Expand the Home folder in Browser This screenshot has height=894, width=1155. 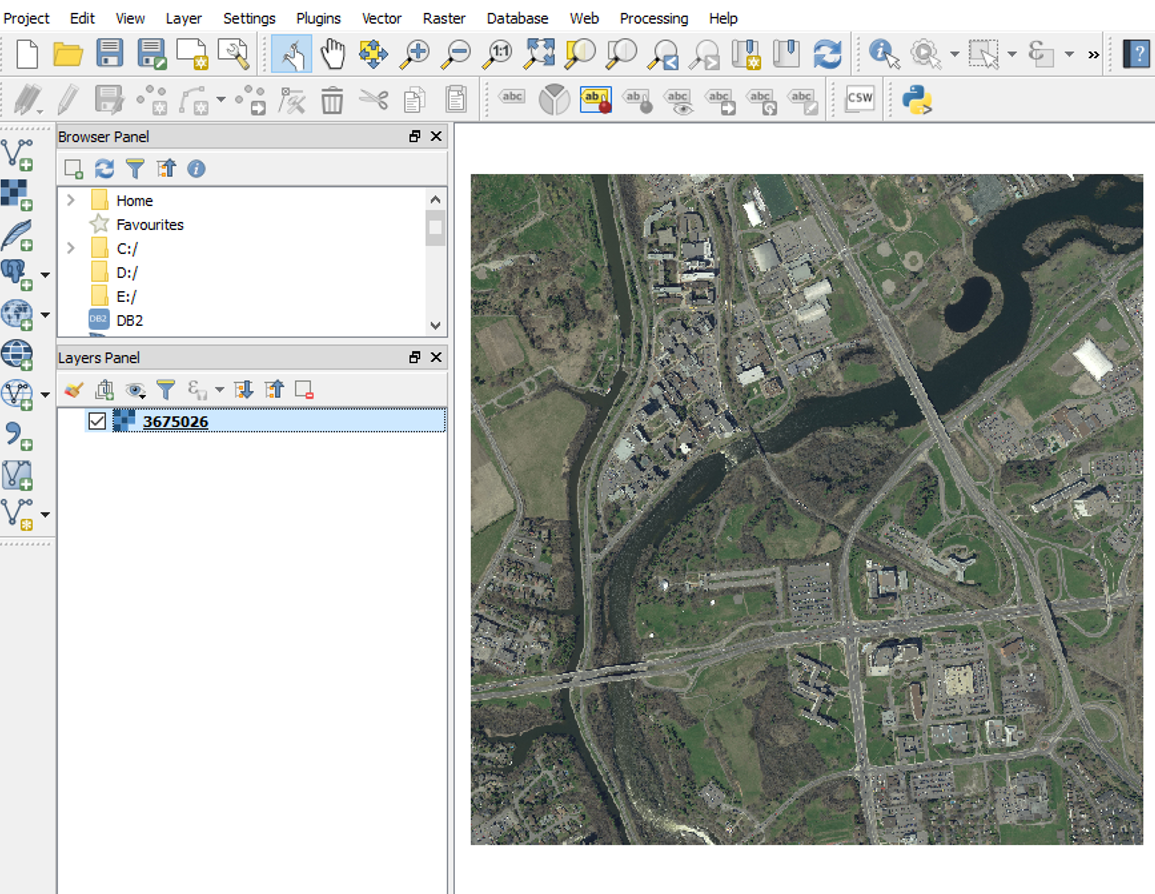click(x=70, y=201)
